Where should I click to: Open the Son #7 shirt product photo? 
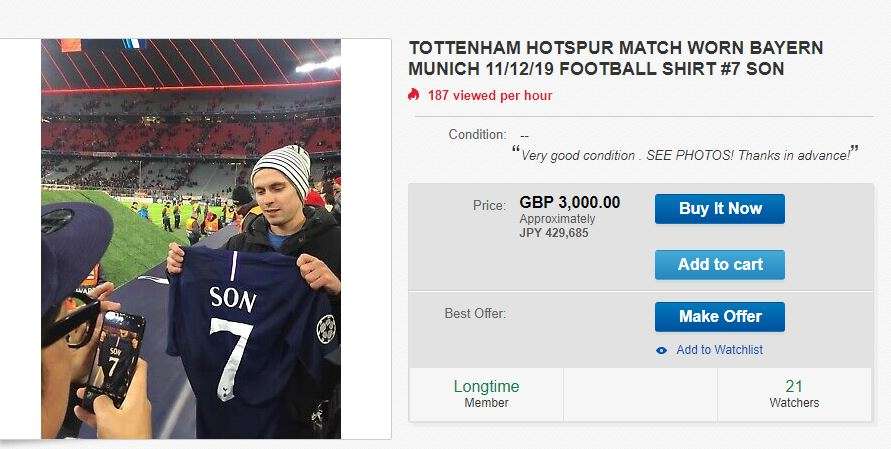click(190, 238)
